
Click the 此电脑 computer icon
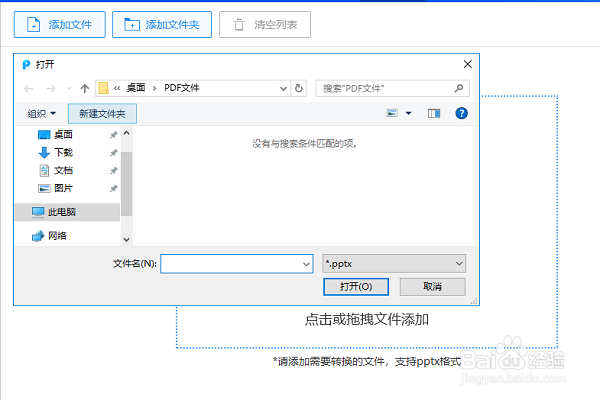tap(38, 212)
